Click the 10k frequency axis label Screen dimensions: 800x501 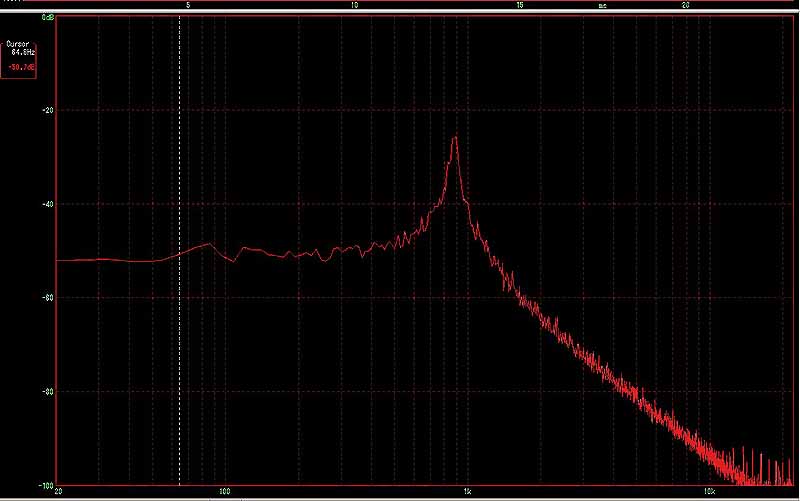click(x=708, y=492)
